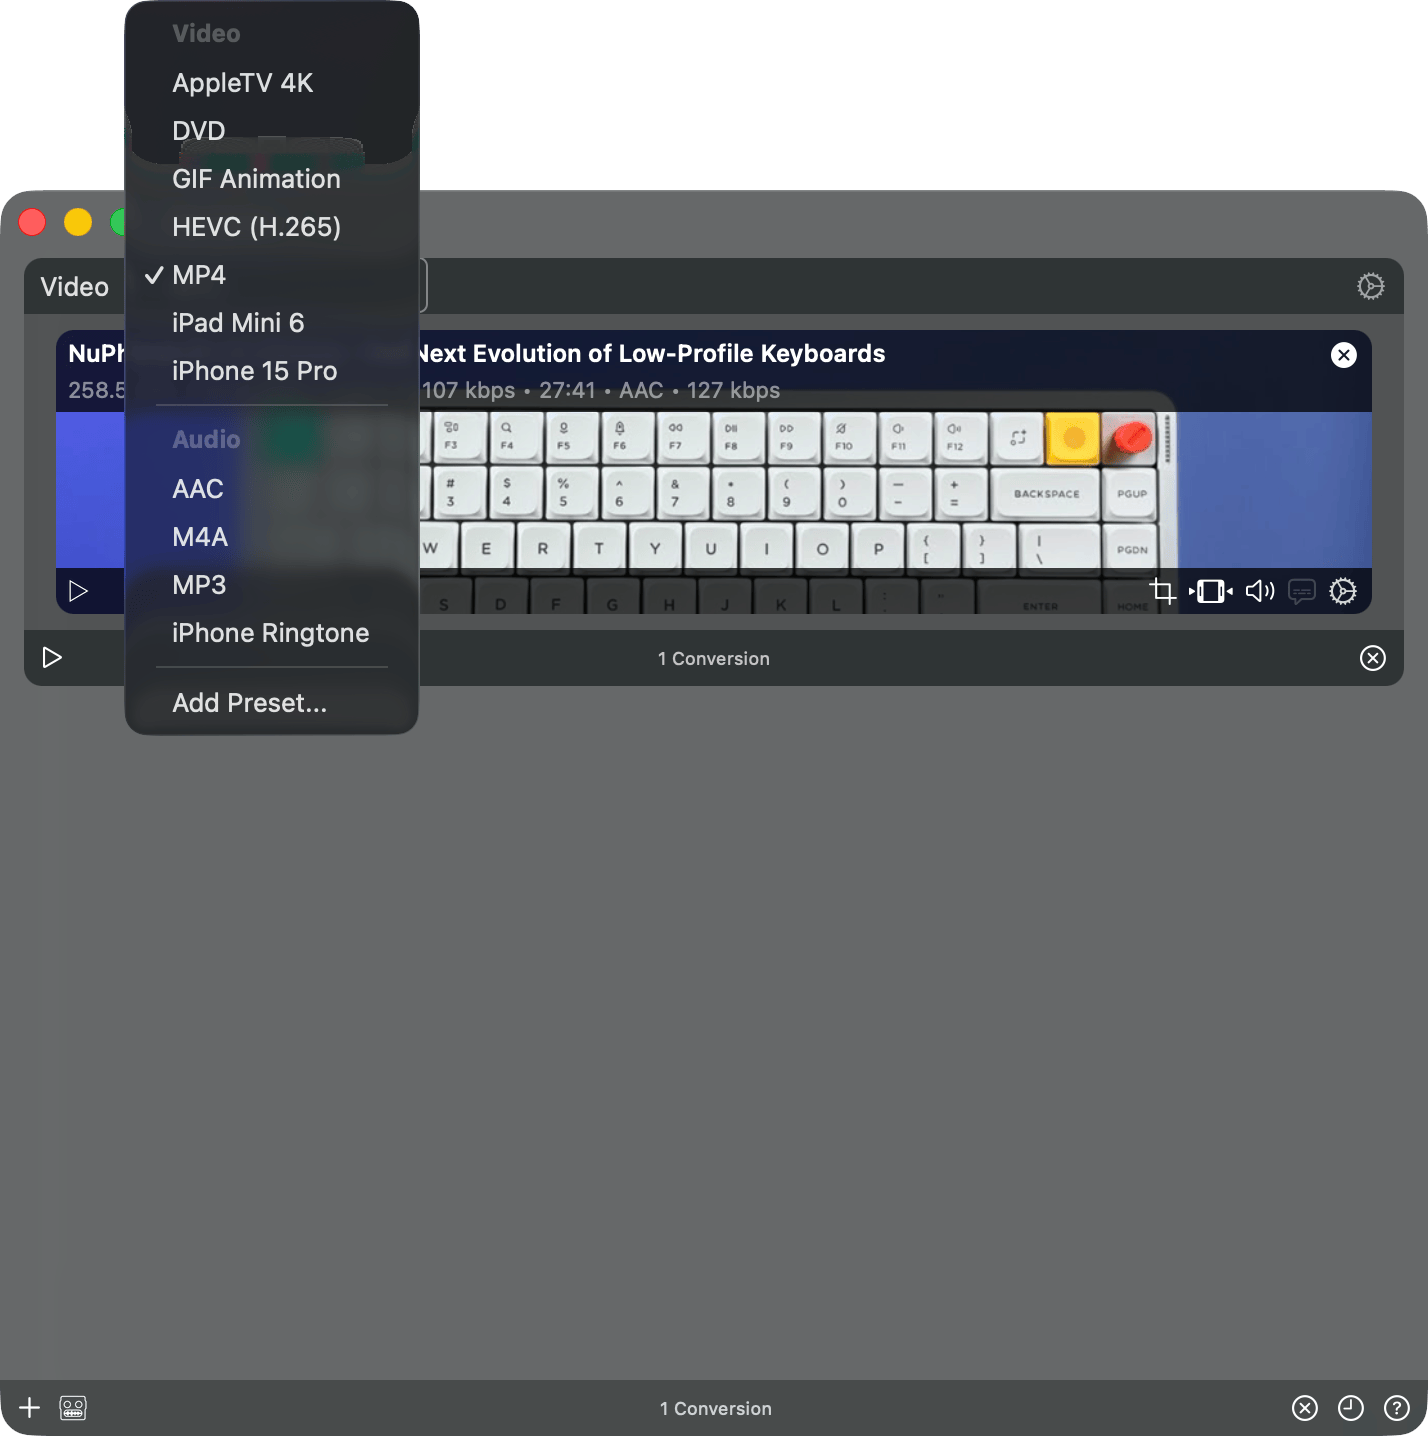Open preset settings gear in header

[1370, 287]
